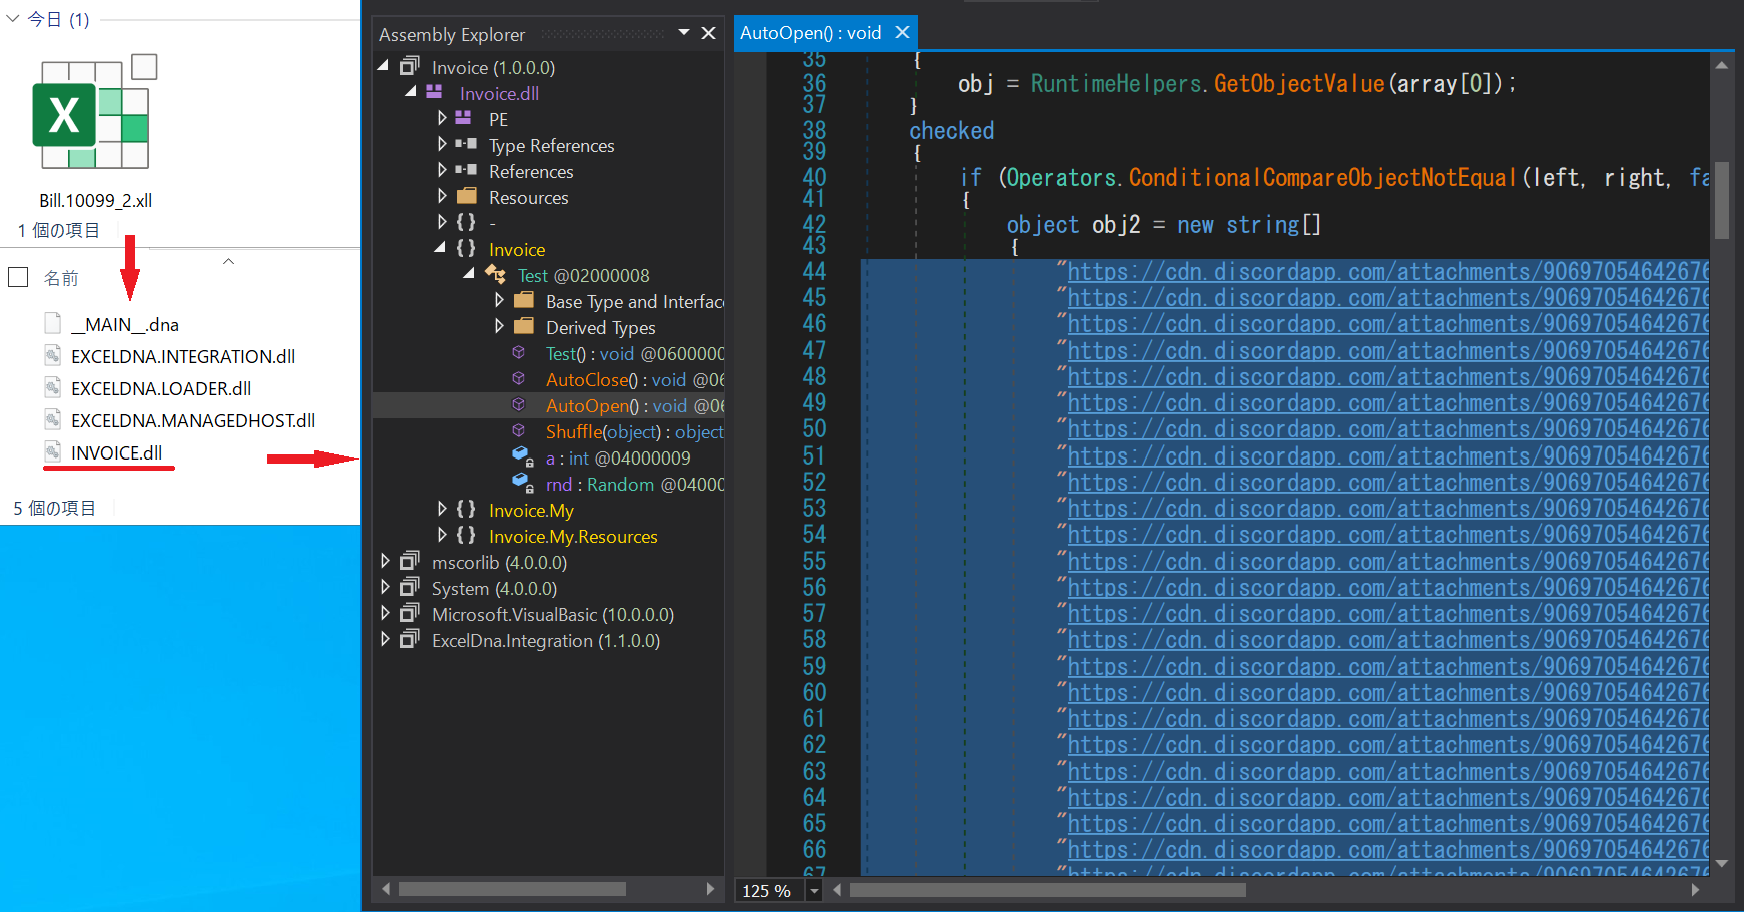Select the EXCELDNA.INTEGRATION.dll file icon
The height and width of the screenshot is (912, 1744).
tap(53, 356)
